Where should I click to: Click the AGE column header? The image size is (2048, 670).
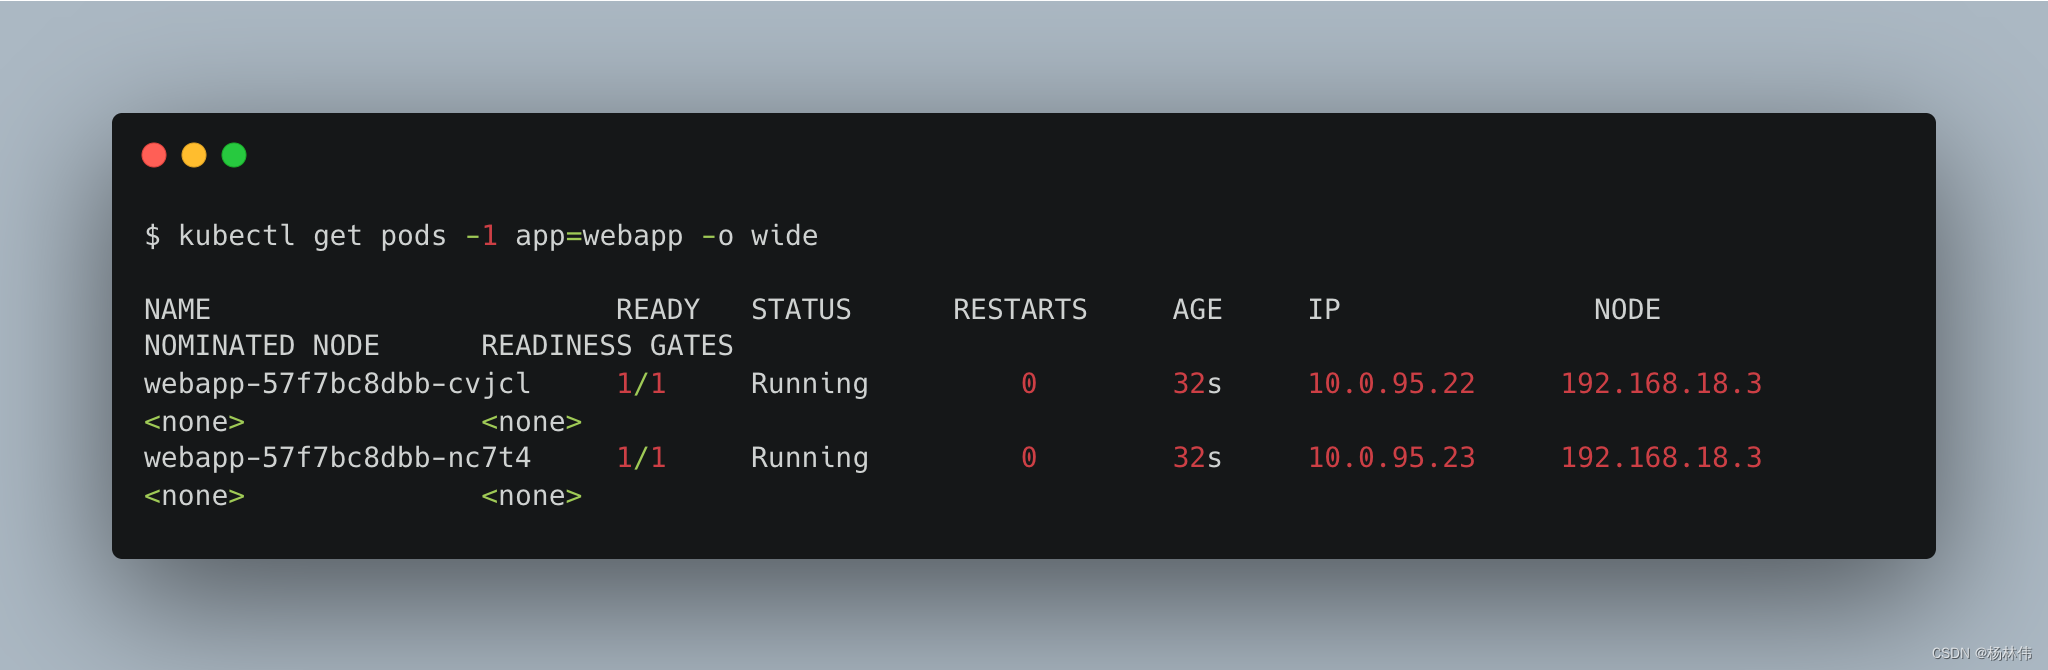(1197, 310)
